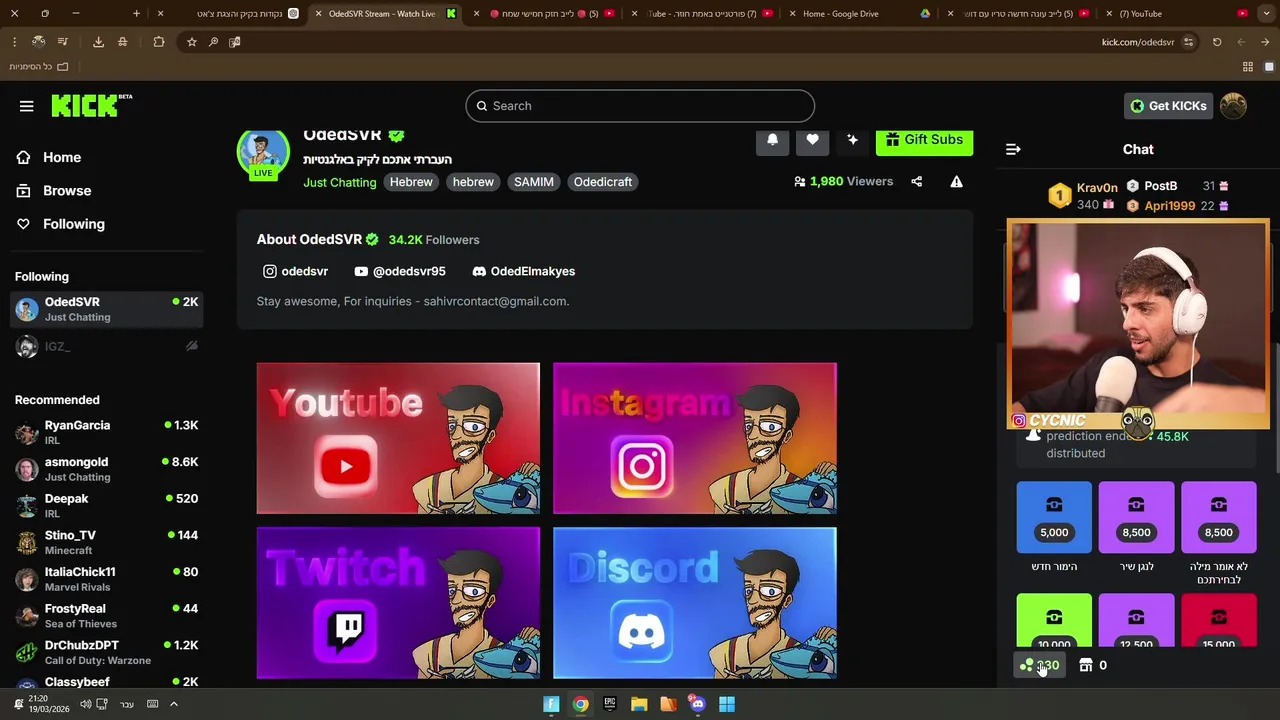Select the offline IGZ_ channel
The image size is (1280, 720).
coord(107,346)
